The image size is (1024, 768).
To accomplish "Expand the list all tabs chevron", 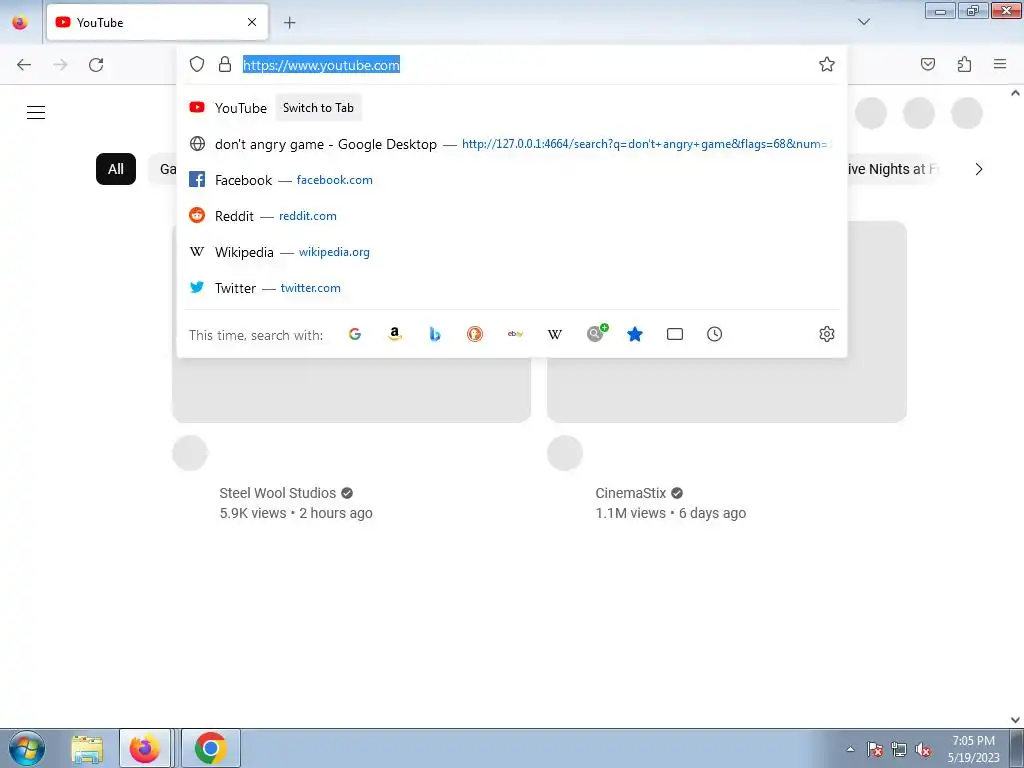I will pos(864,22).
